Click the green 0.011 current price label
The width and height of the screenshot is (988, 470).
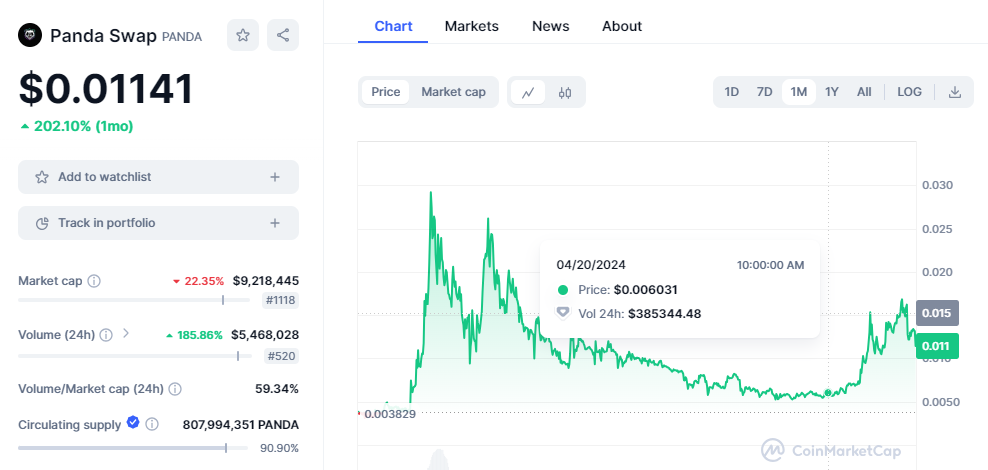pos(937,346)
